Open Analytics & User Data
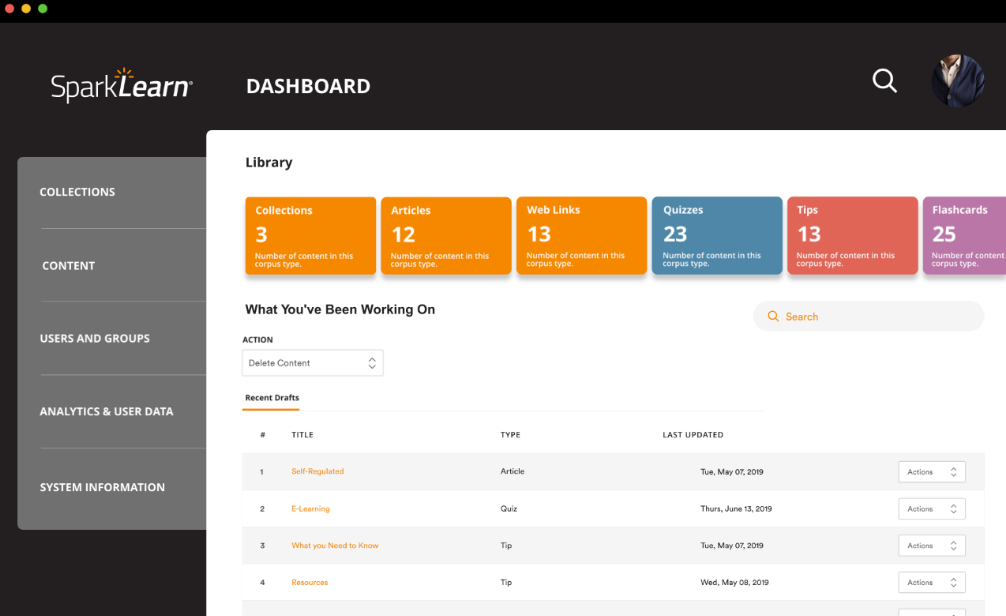1006x616 pixels. pyautogui.click(x=106, y=411)
